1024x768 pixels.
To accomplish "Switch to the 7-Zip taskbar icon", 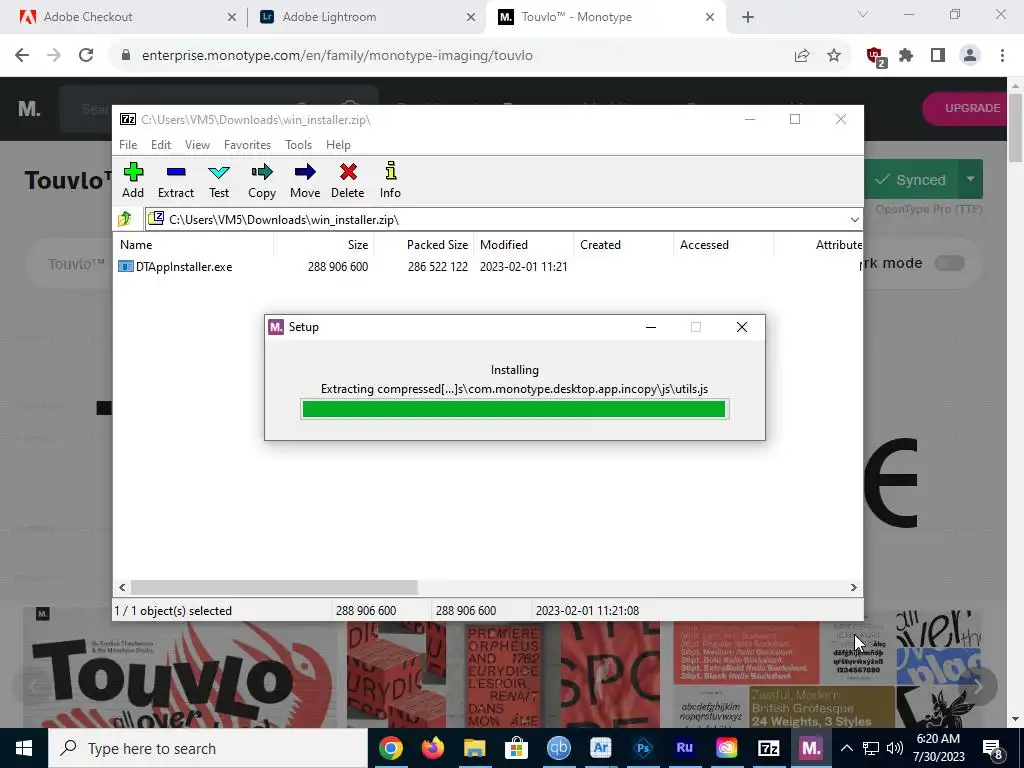I will pyautogui.click(x=769, y=748).
